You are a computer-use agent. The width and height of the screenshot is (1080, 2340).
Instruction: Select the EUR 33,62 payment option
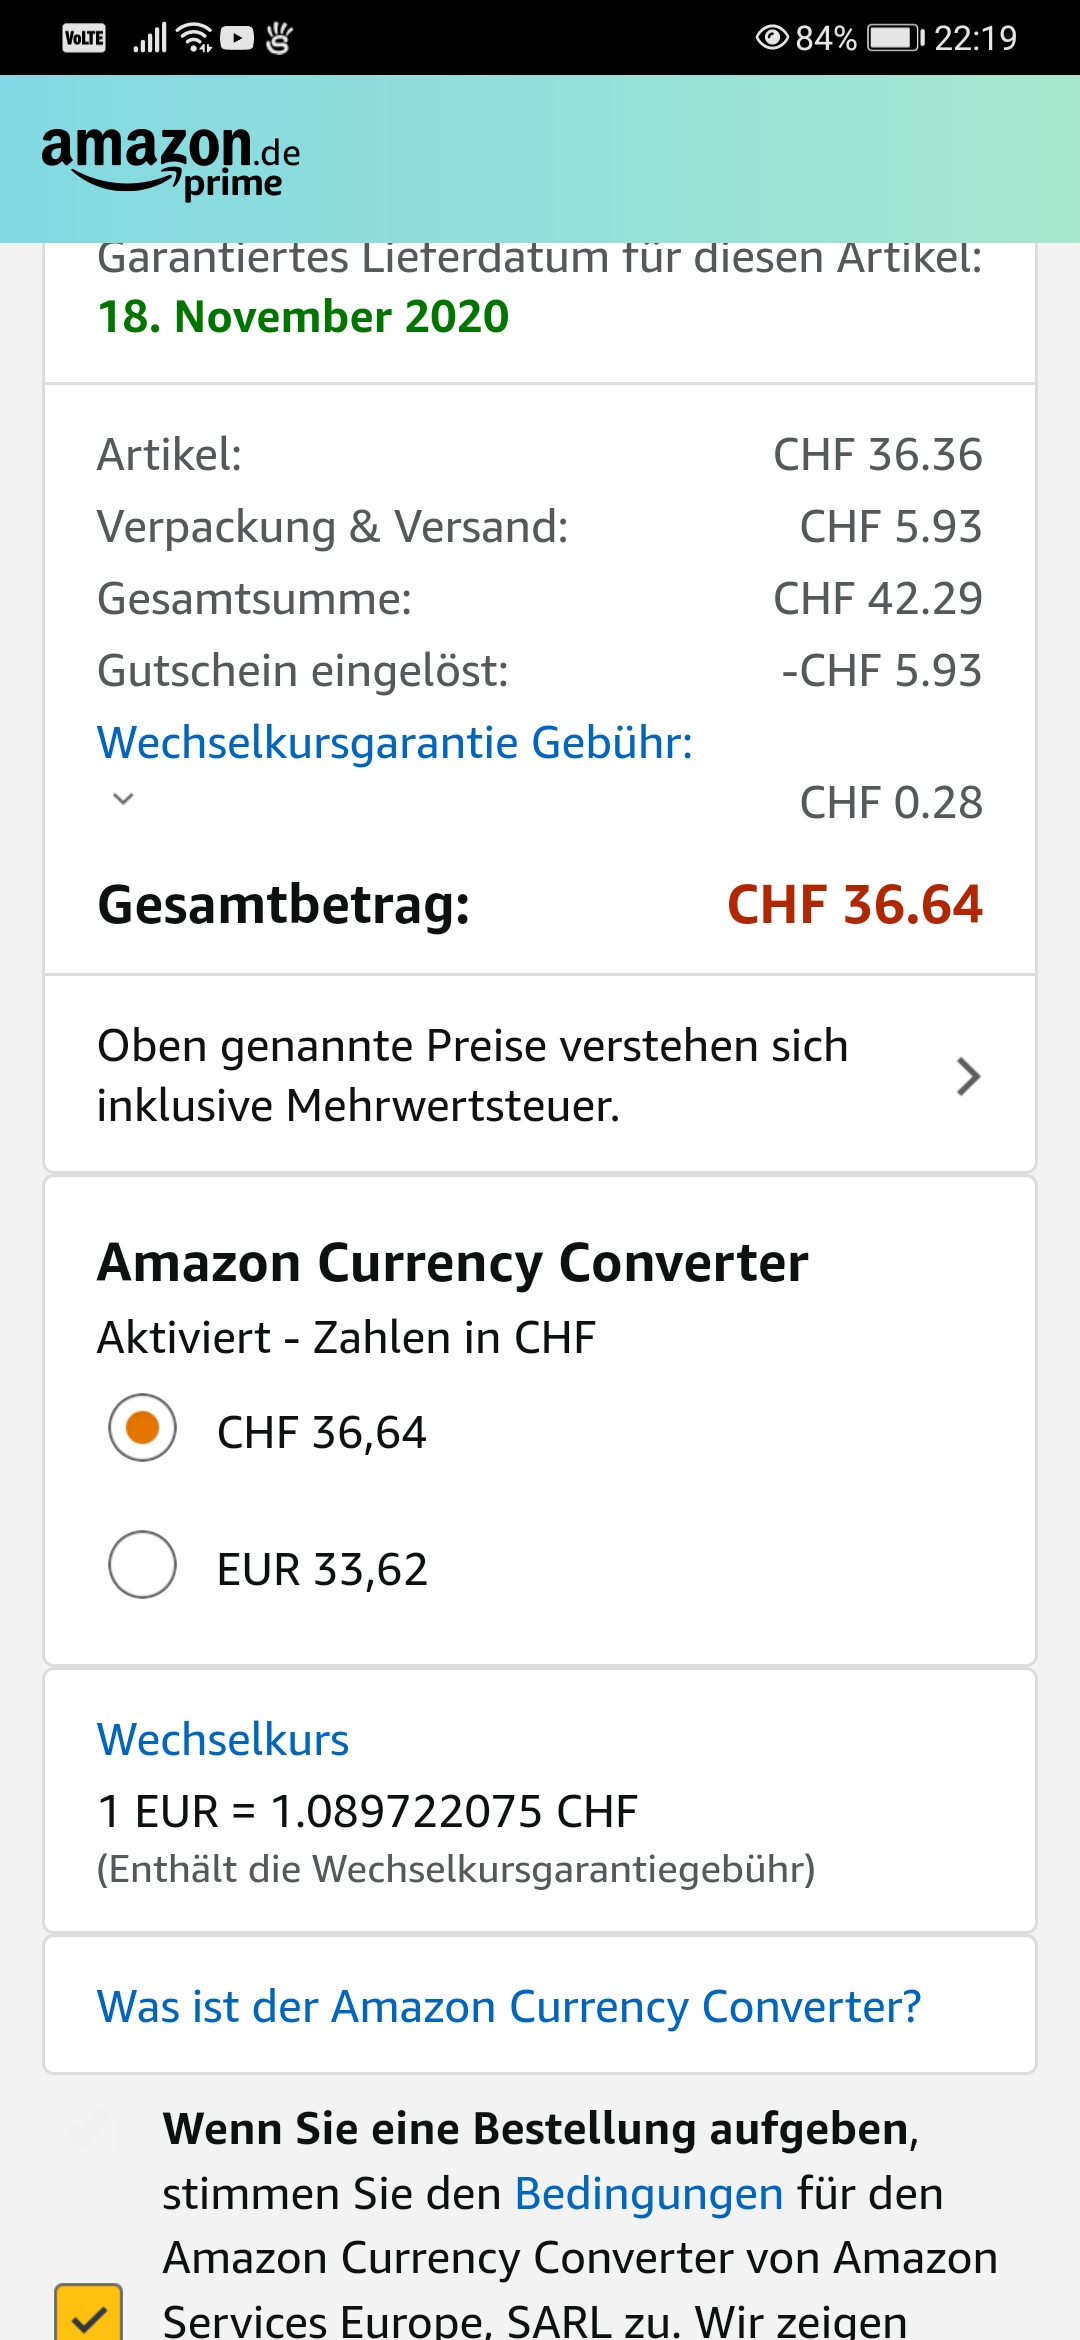pos(143,1565)
